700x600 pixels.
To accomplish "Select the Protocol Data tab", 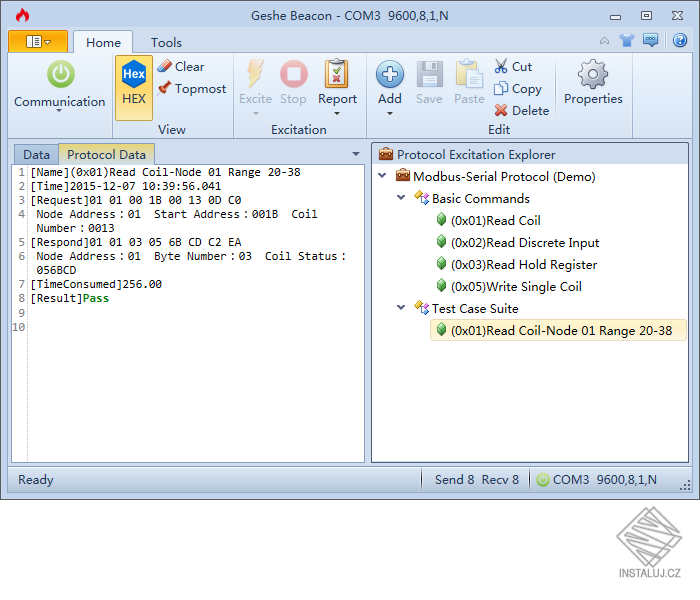I will 106,154.
